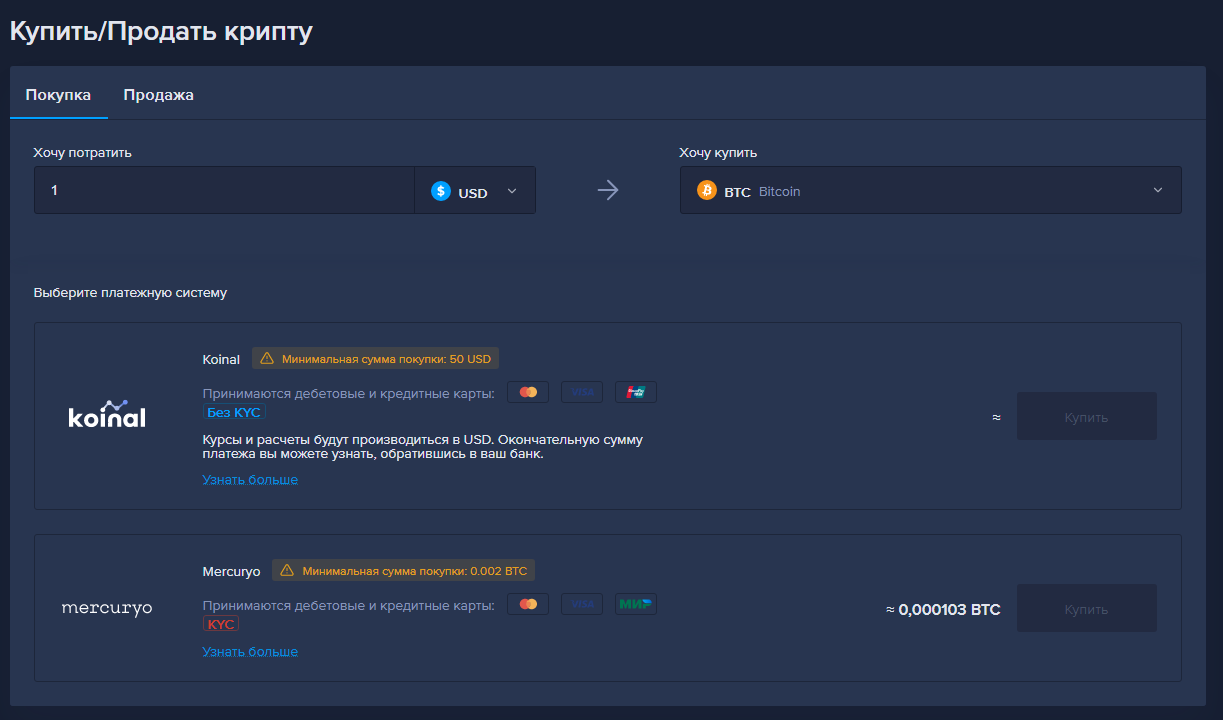The height and width of the screenshot is (720, 1223).
Task: Click the orange Bitcoin icon
Action: point(707,190)
